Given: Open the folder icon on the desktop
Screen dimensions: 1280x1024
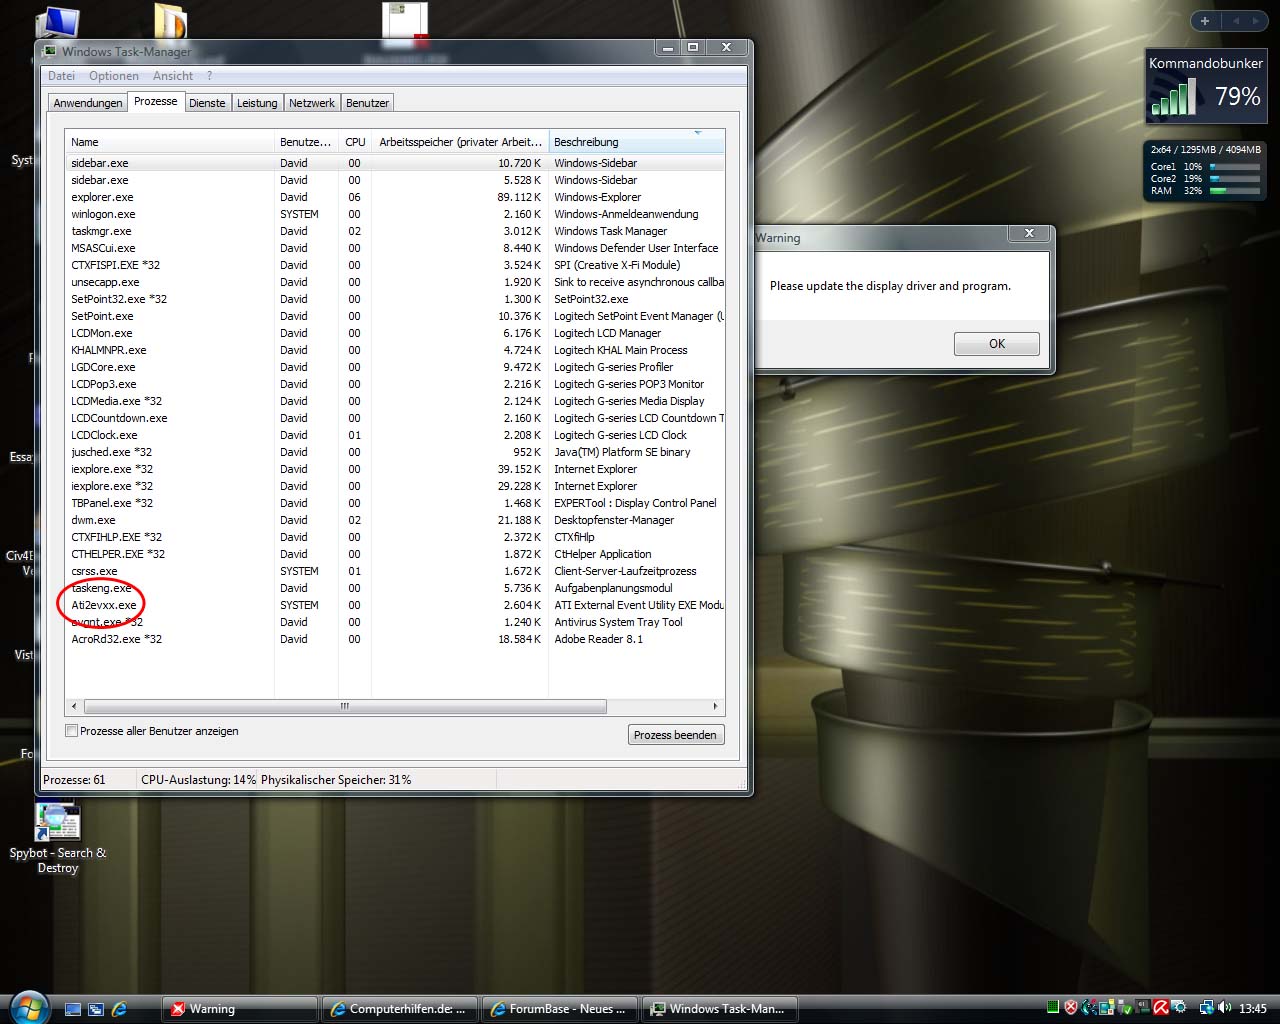Looking at the screenshot, I should click(172, 20).
